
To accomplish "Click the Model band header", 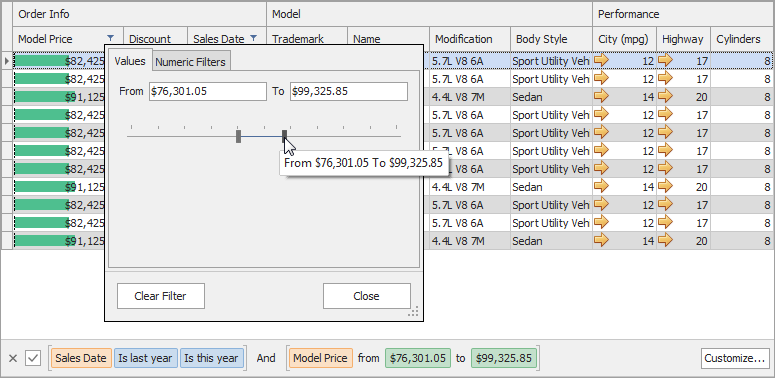I will point(429,14).
